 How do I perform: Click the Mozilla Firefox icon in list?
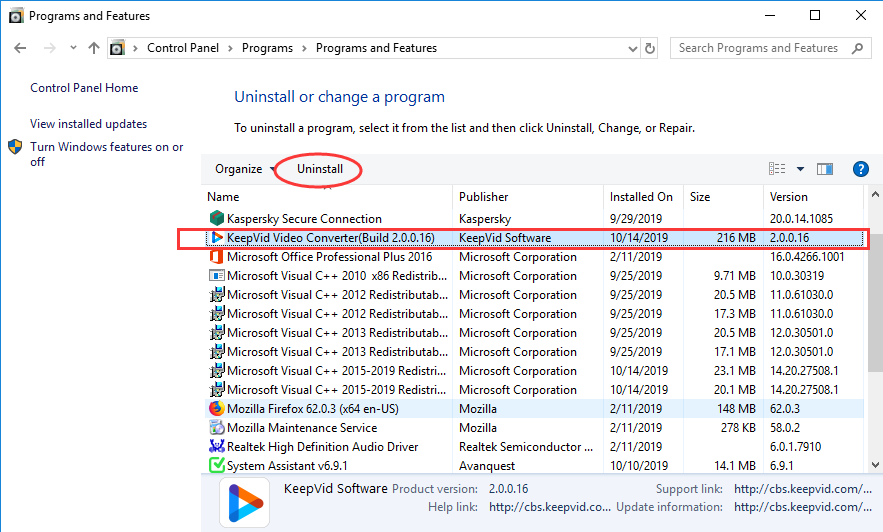tap(216, 408)
